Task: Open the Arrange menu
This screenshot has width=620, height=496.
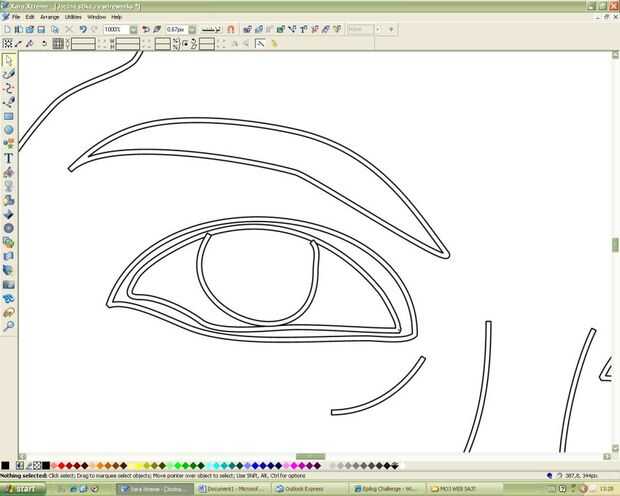Action: 49,17
